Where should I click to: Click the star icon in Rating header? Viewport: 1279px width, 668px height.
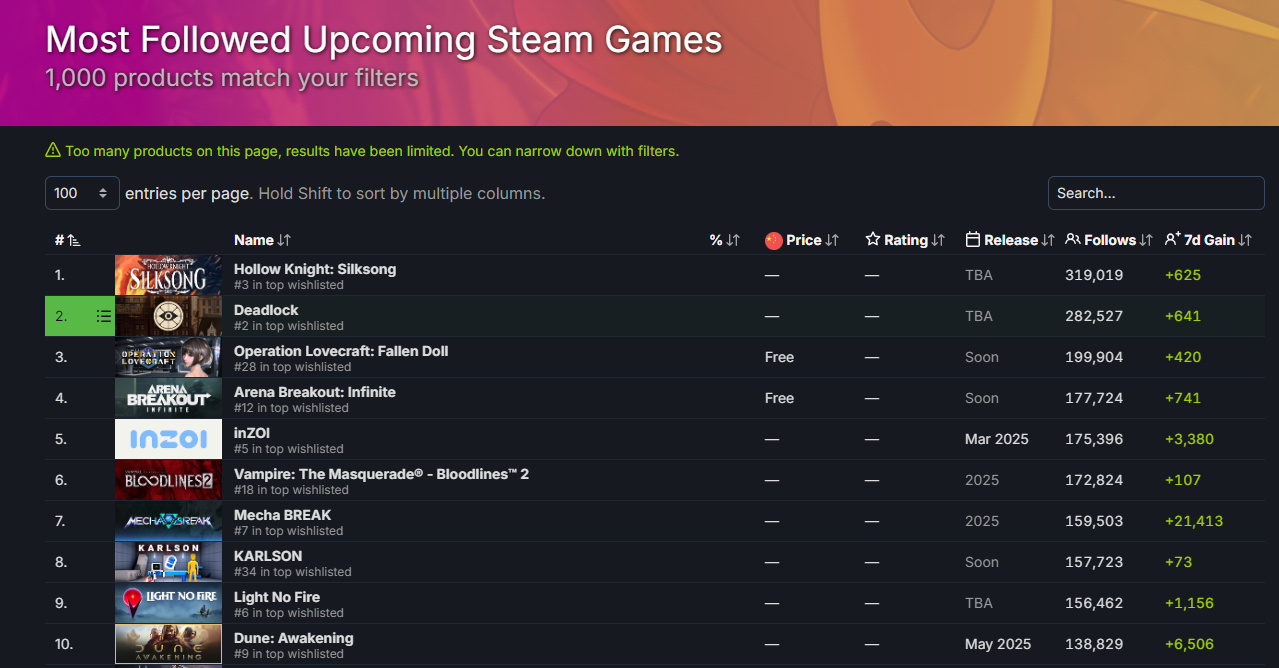[873, 240]
